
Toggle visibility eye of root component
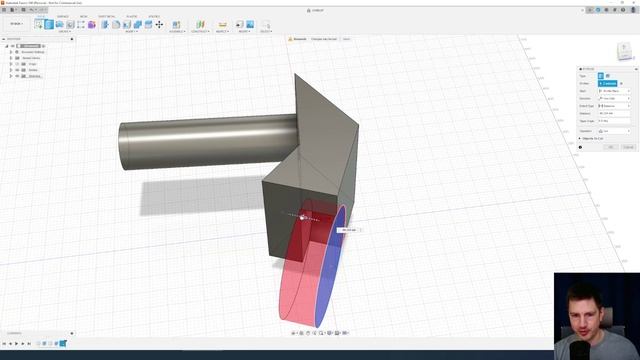(x=13, y=46)
